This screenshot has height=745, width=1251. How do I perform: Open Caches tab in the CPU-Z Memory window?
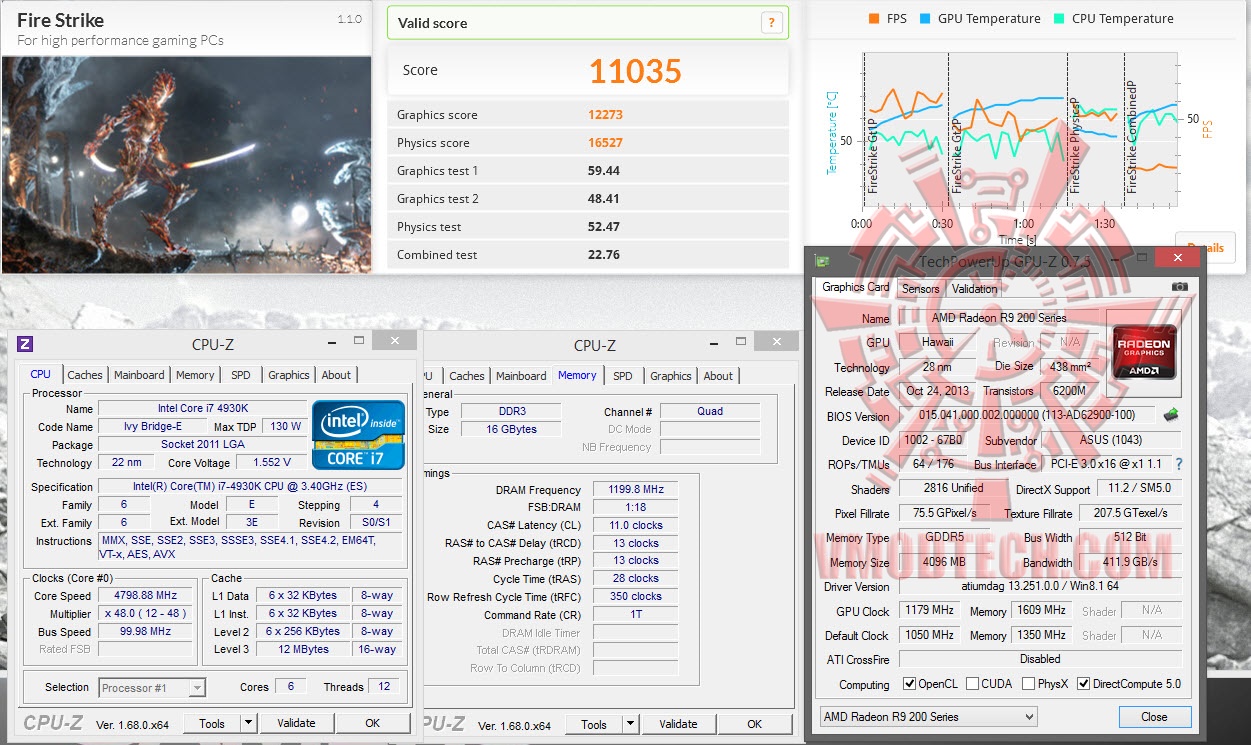click(x=467, y=376)
